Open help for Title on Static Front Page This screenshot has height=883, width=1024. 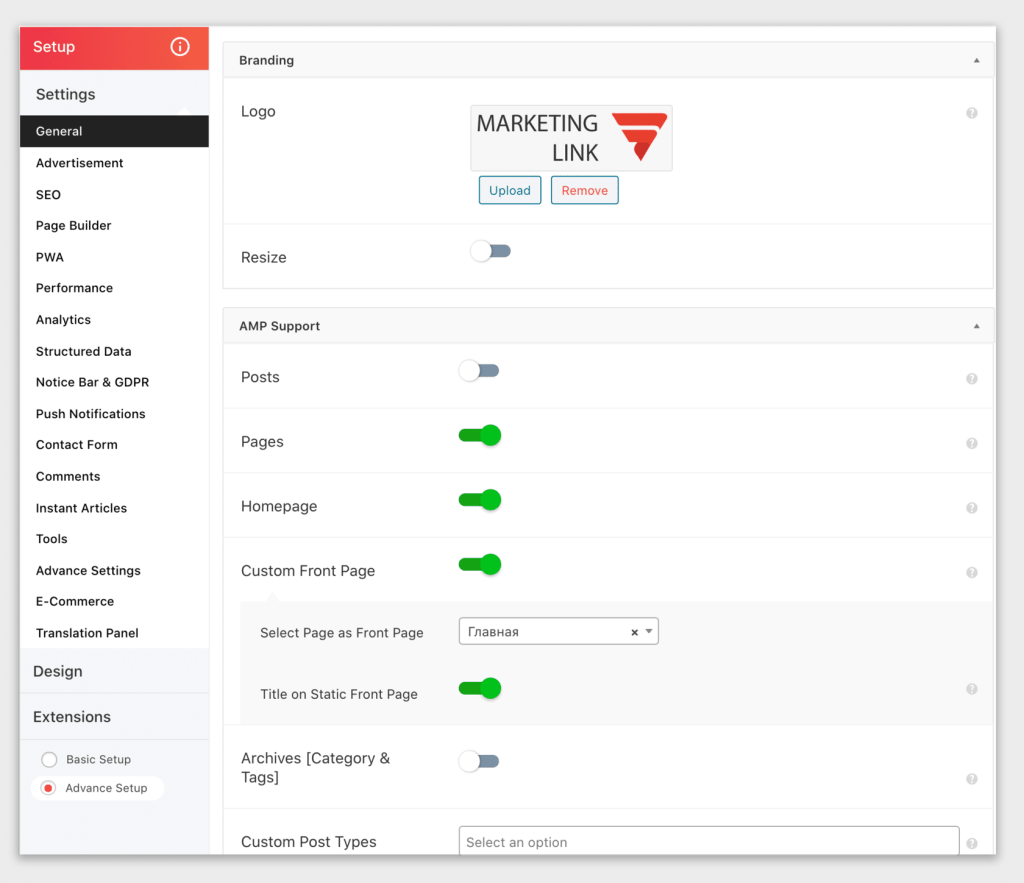point(971,689)
